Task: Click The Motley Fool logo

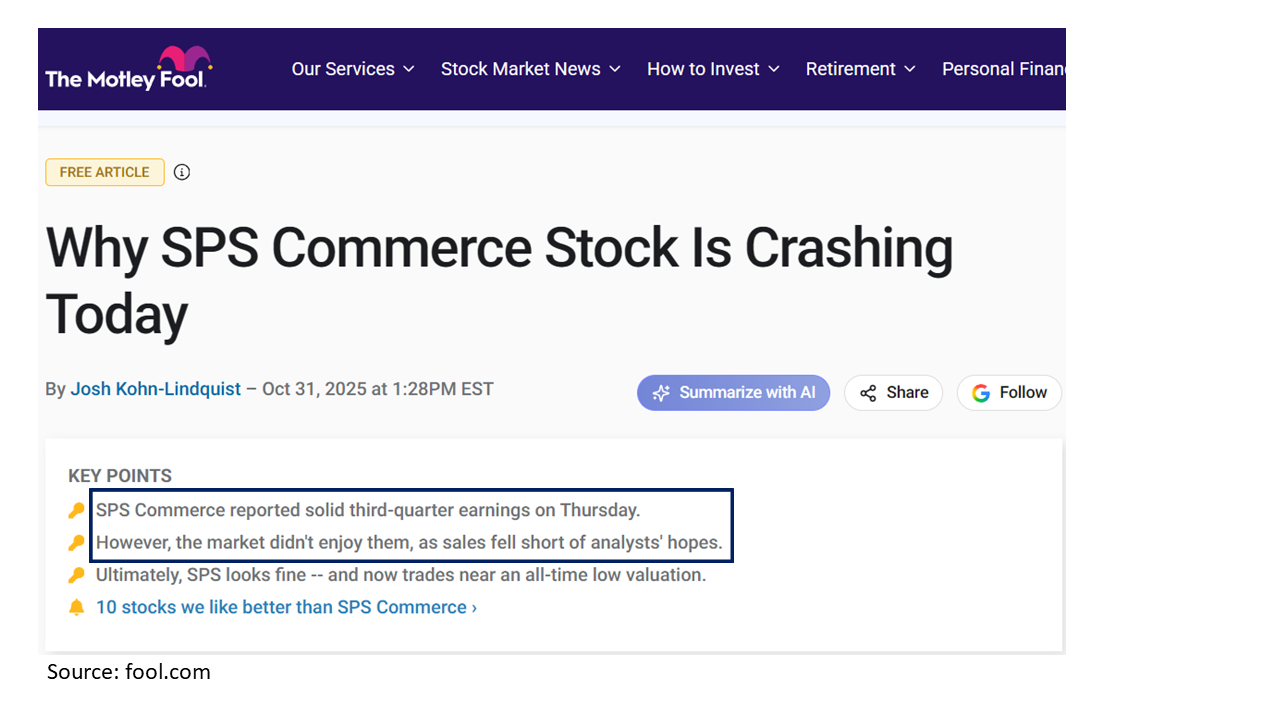Action: [128, 68]
